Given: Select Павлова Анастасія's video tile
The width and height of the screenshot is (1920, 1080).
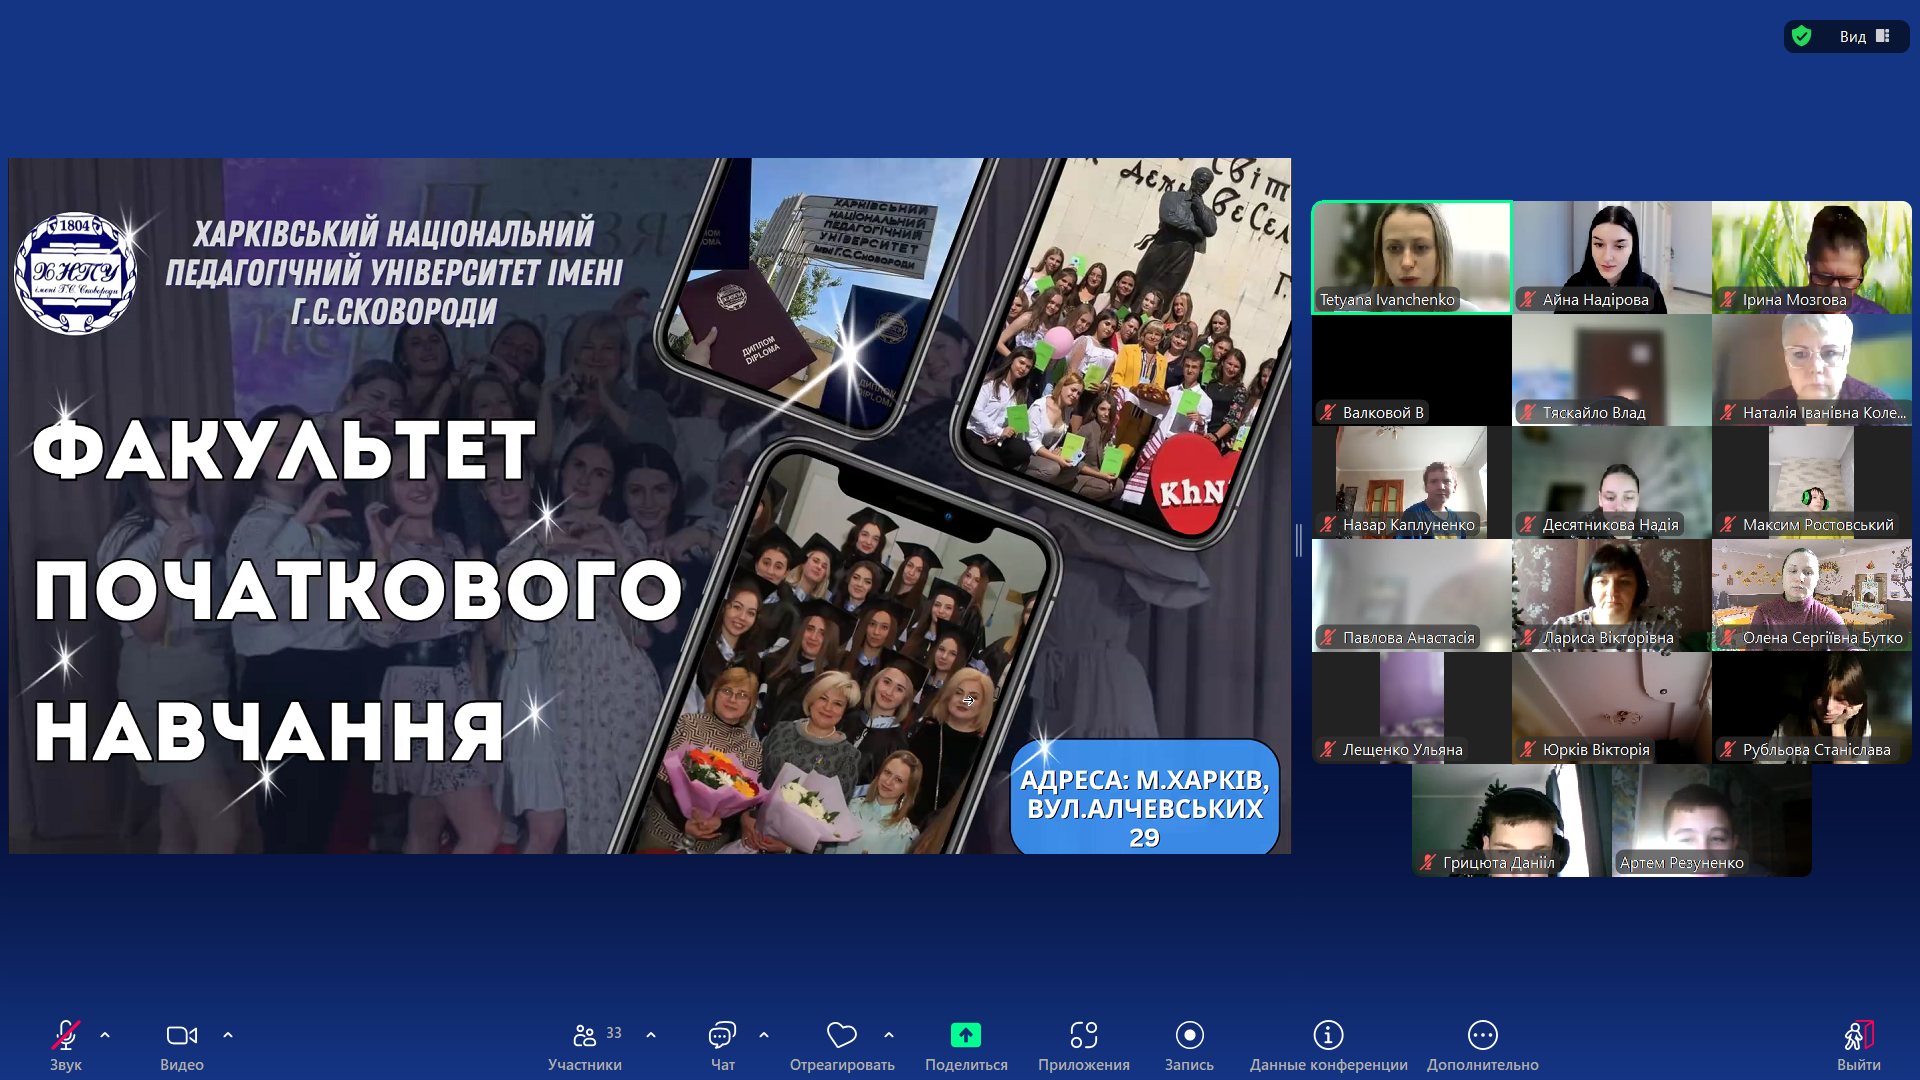Looking at the screenshot, I should point(1412,595).
